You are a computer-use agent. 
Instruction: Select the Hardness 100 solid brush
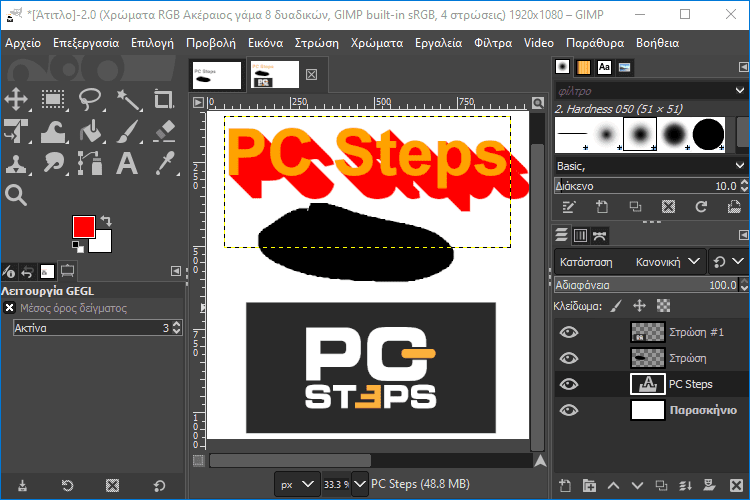coord(708,134)
